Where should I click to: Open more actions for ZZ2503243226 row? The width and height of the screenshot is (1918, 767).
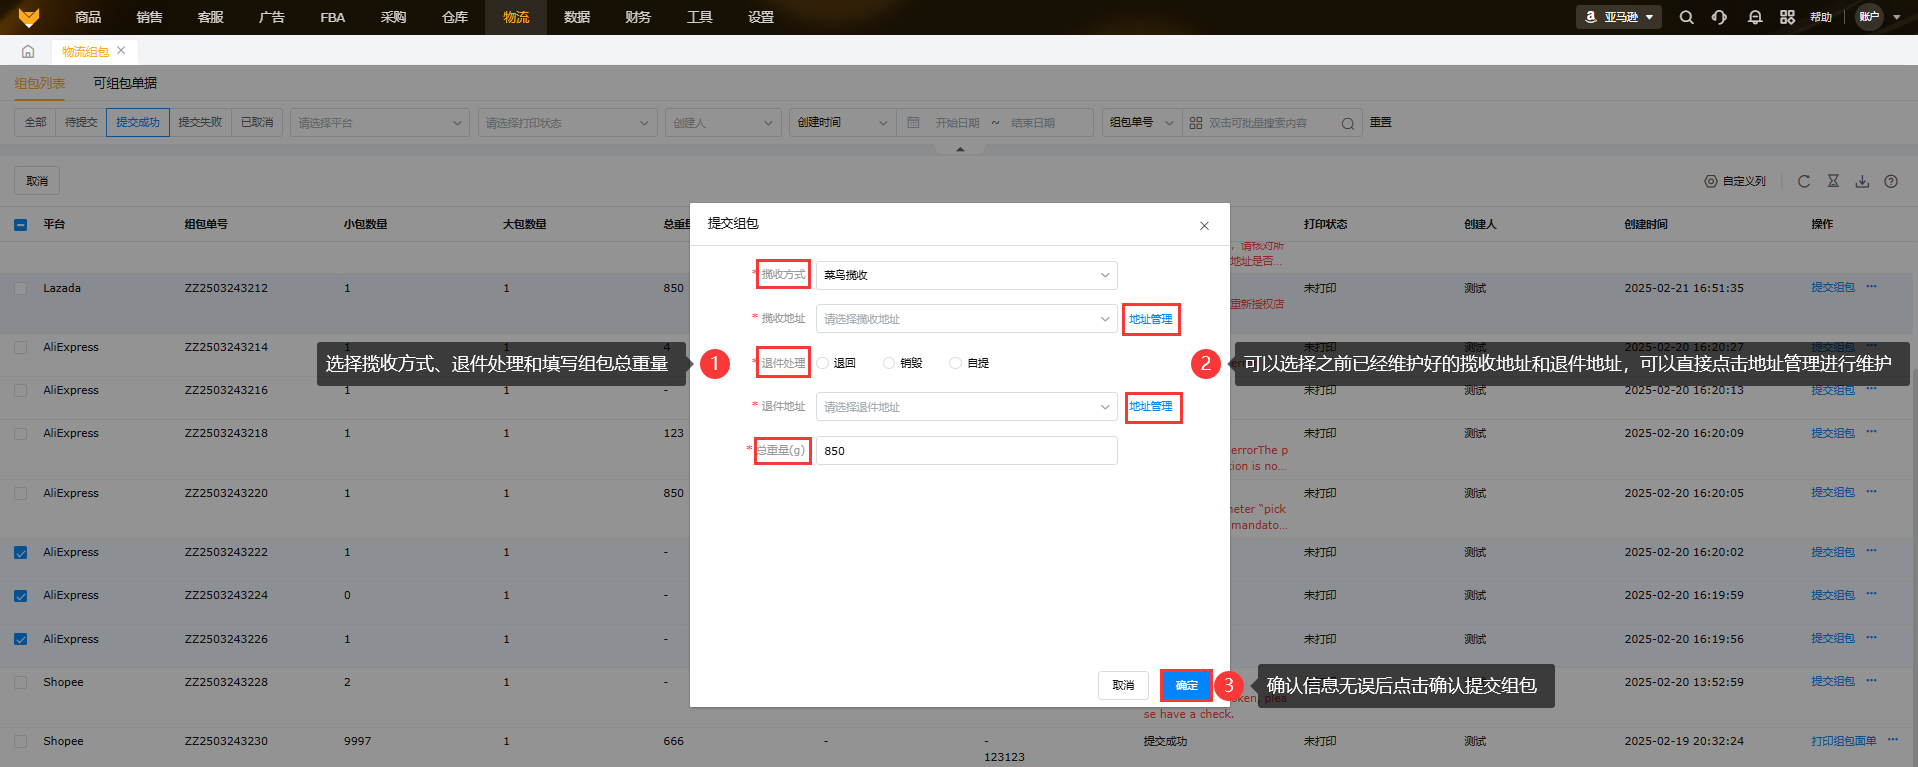[1871, 638]
